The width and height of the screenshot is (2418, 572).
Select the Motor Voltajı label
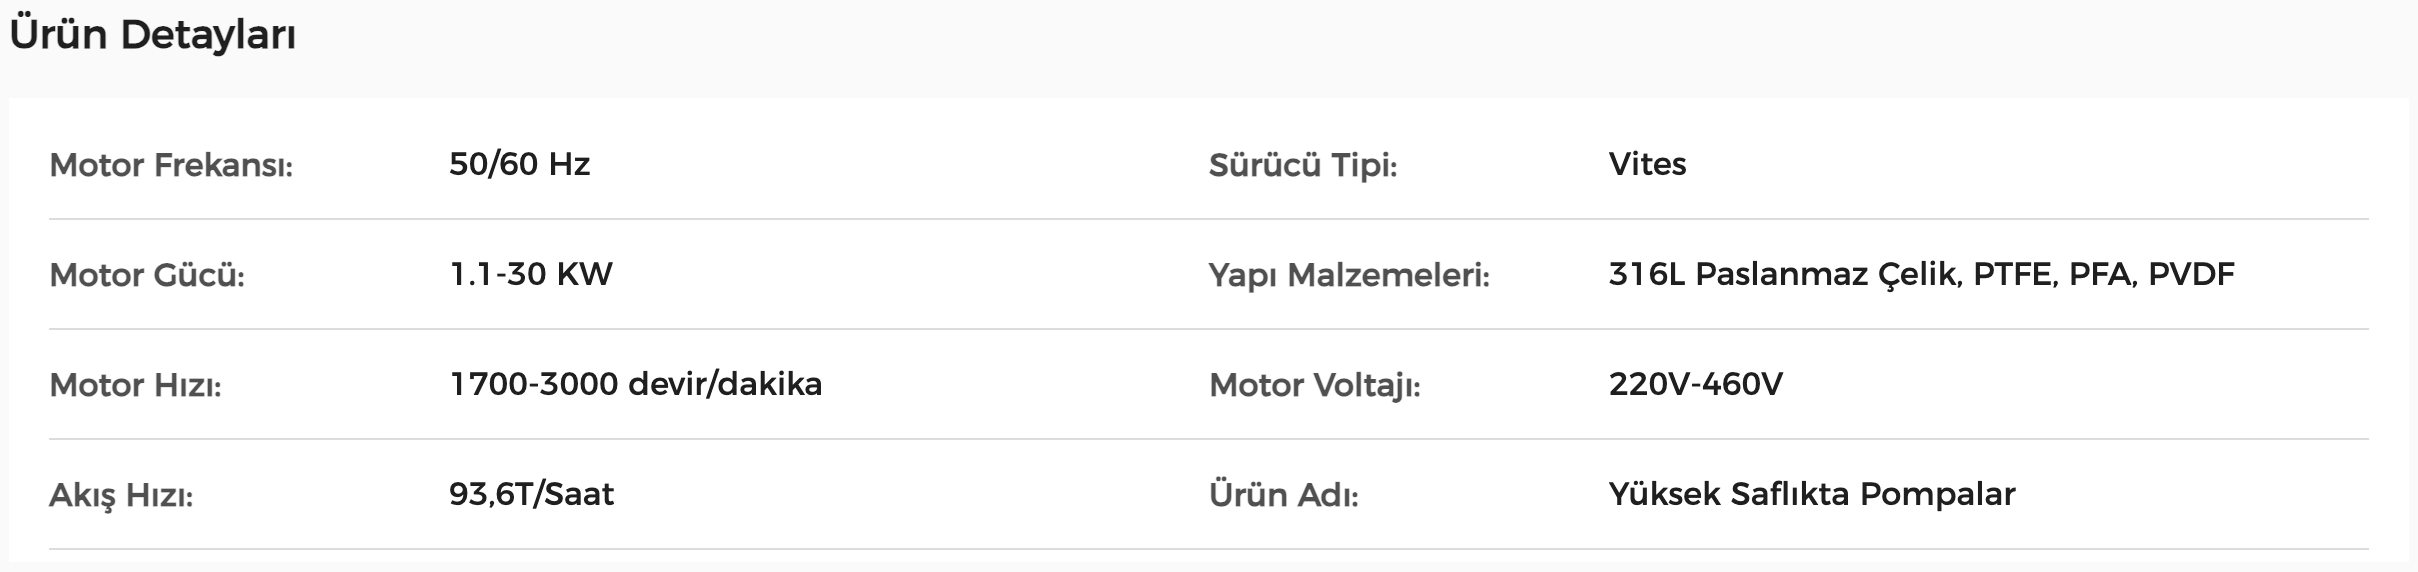(1315, 385)
